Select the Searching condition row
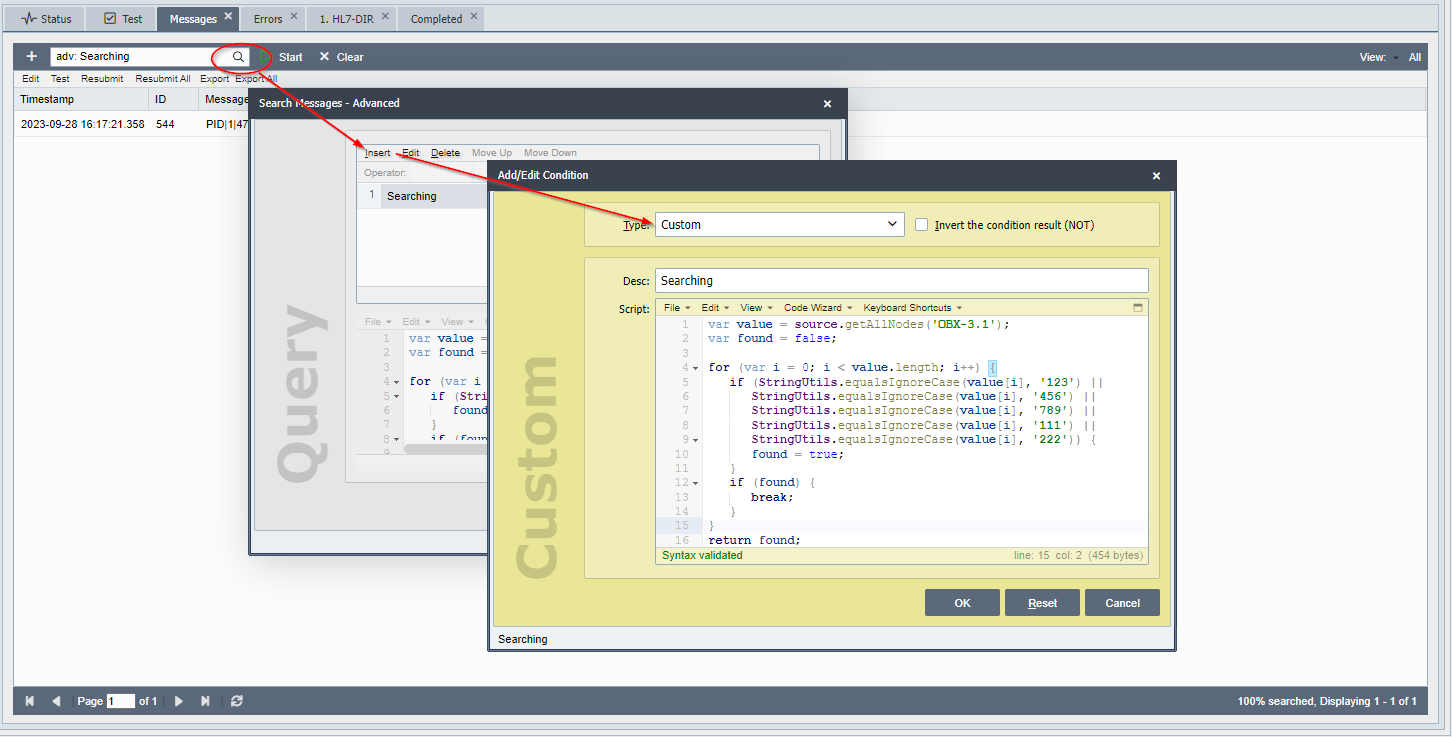 424,196
